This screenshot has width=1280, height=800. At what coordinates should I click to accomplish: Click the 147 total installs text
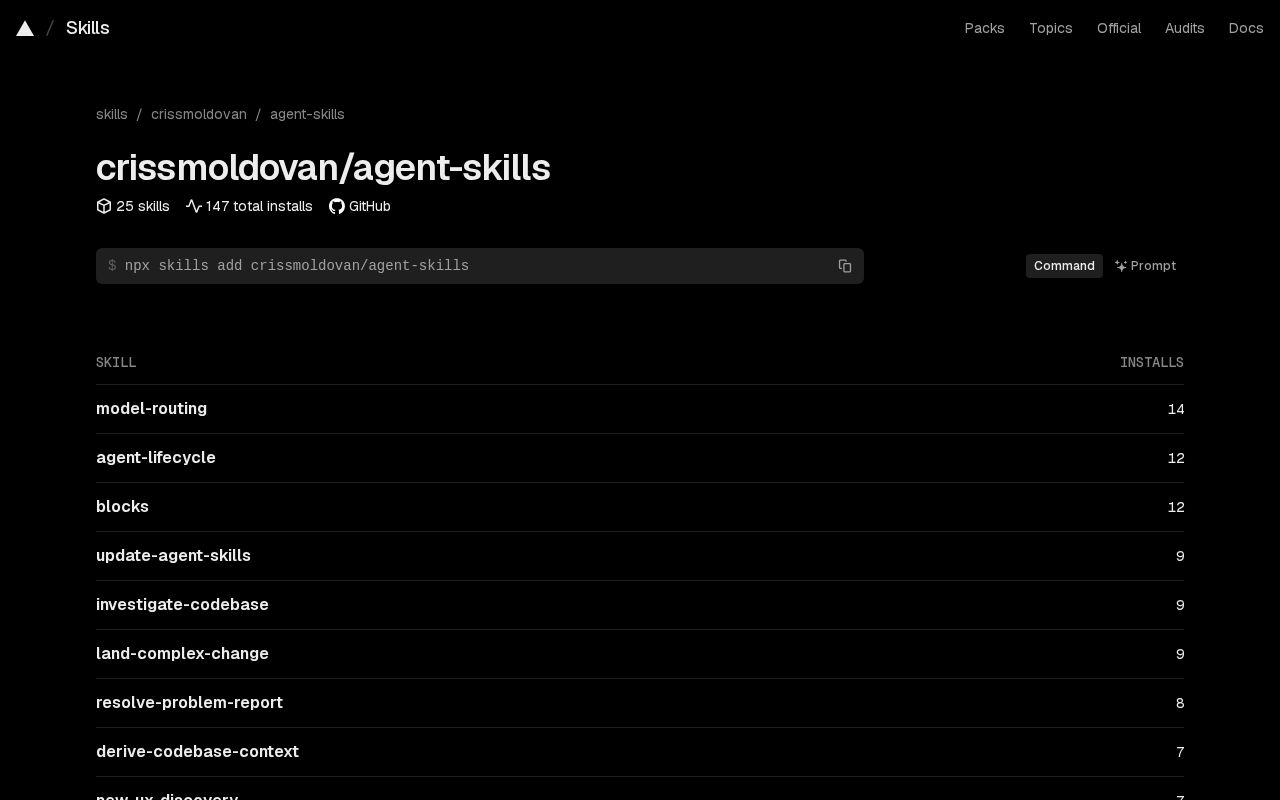[259, 206]
